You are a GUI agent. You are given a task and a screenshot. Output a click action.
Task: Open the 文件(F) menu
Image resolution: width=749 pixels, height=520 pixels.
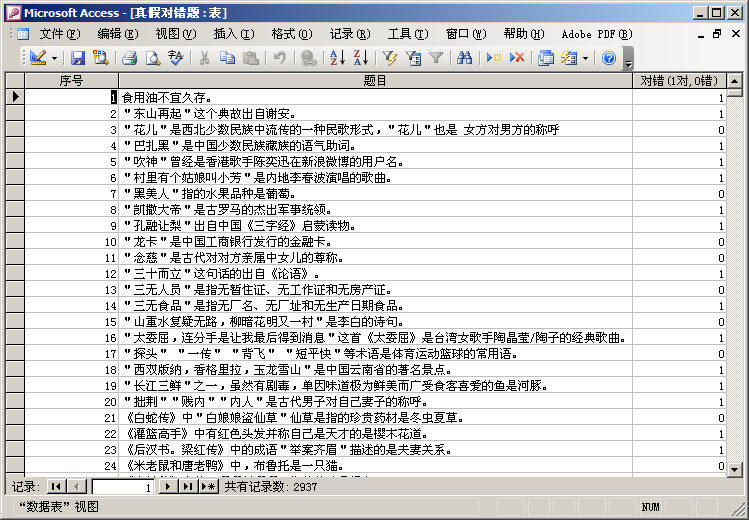pyautogui.click(x=60, y=34)
